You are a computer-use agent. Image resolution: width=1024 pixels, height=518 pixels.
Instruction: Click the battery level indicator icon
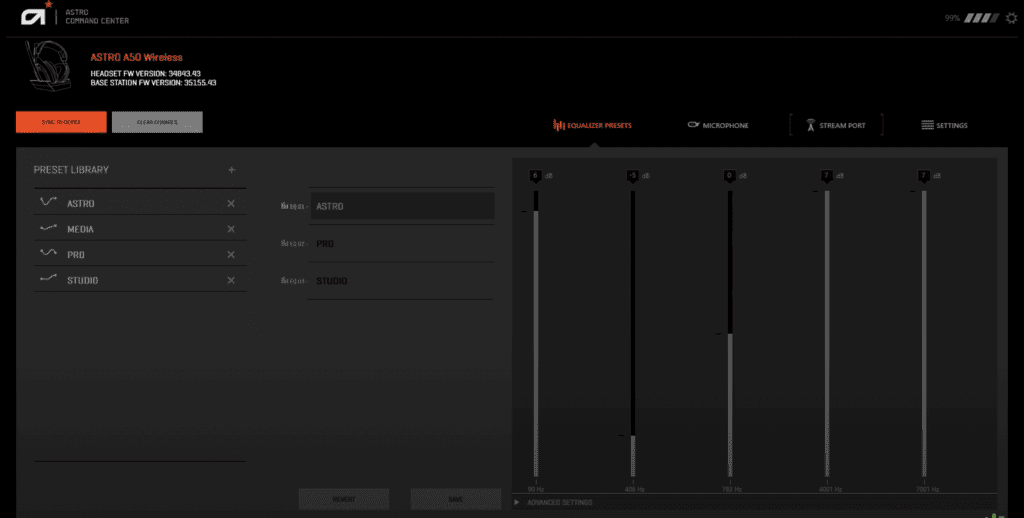pos(982,18)
